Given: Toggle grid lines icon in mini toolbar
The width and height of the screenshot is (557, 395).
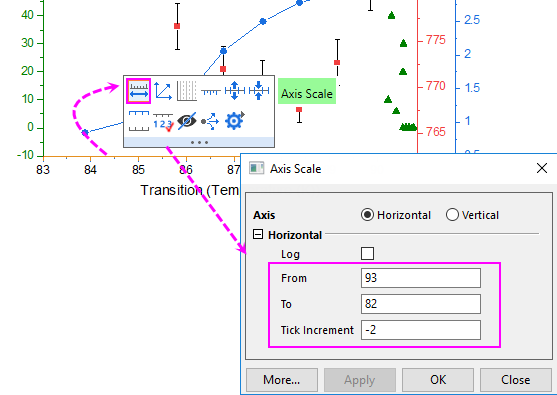Looking at the screenshot, I should (x=187, y=91).
